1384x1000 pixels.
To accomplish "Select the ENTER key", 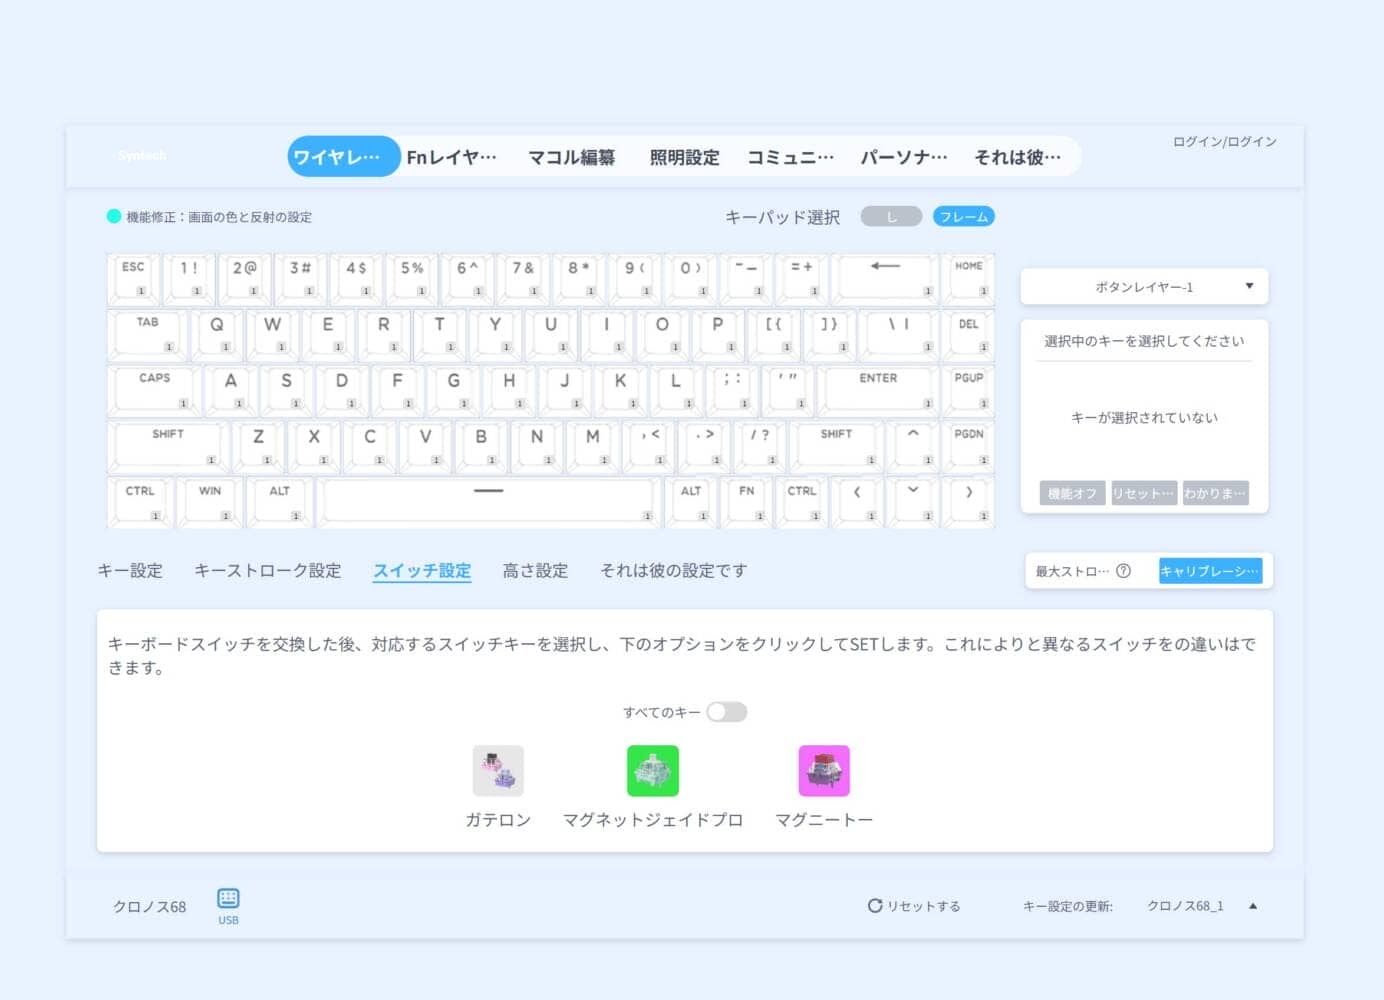I will [878, 390].
